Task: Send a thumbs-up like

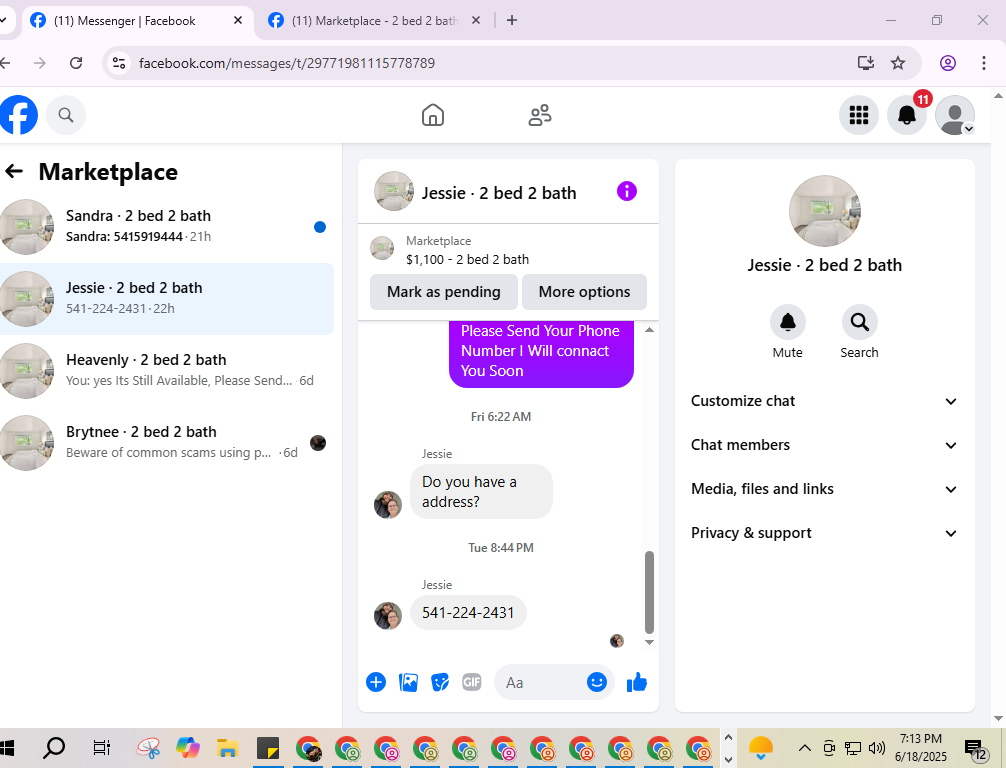Action: pyautogui.click(x=637, y=682)
